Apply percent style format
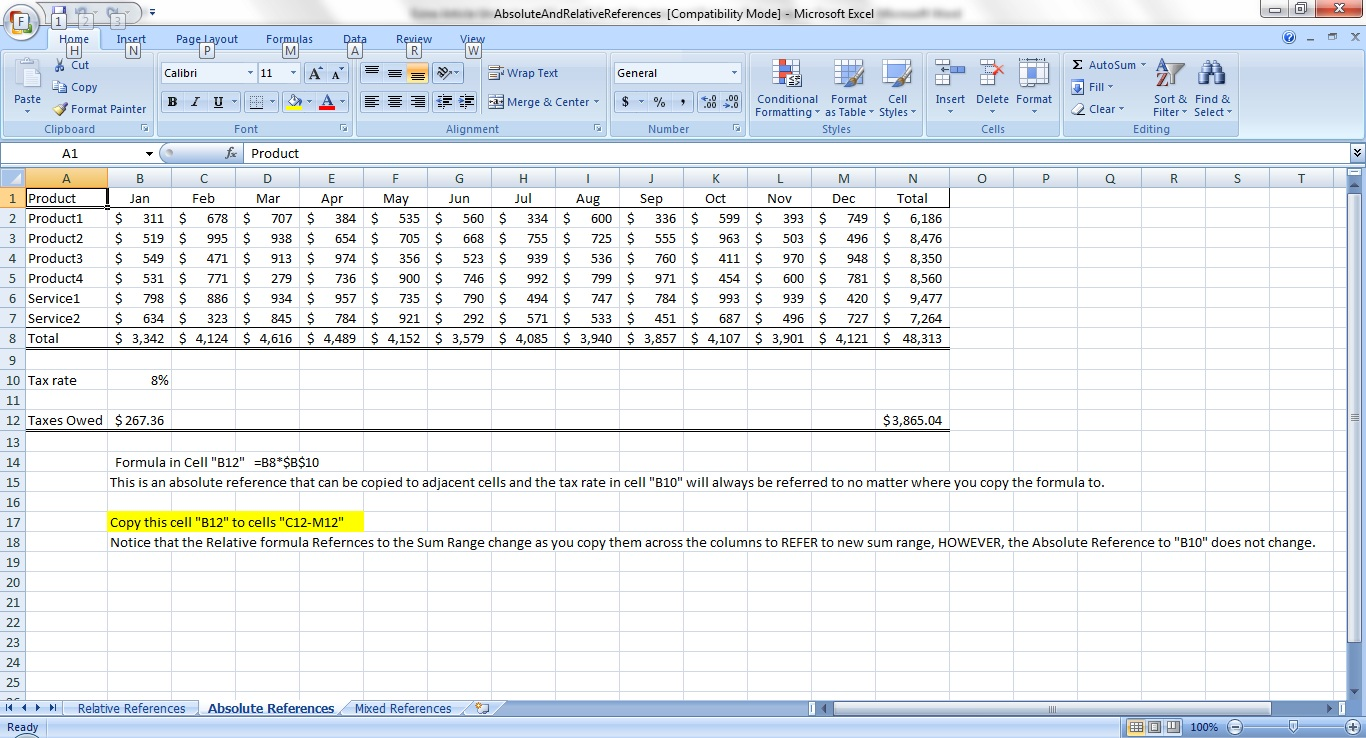 click(659, 102)
